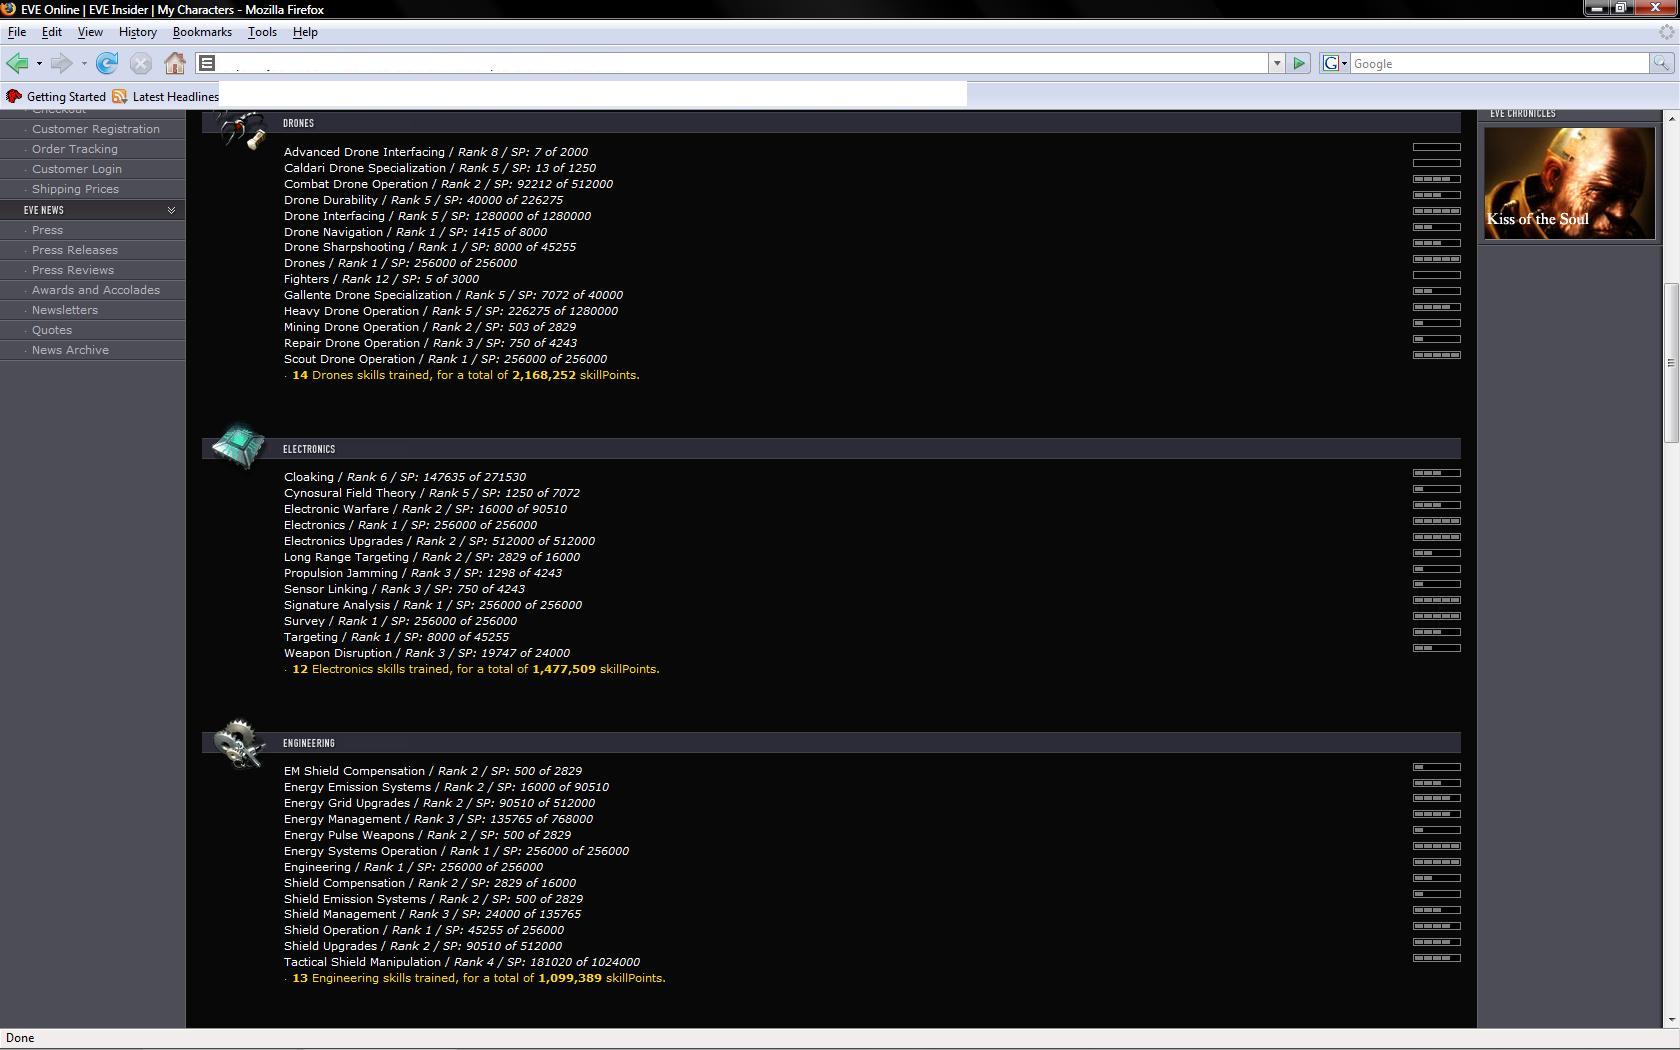Open the Kiss of the Soul chronicle thumbnail
Screen dimensions: 1680x1050
[x=1569, y=183]
